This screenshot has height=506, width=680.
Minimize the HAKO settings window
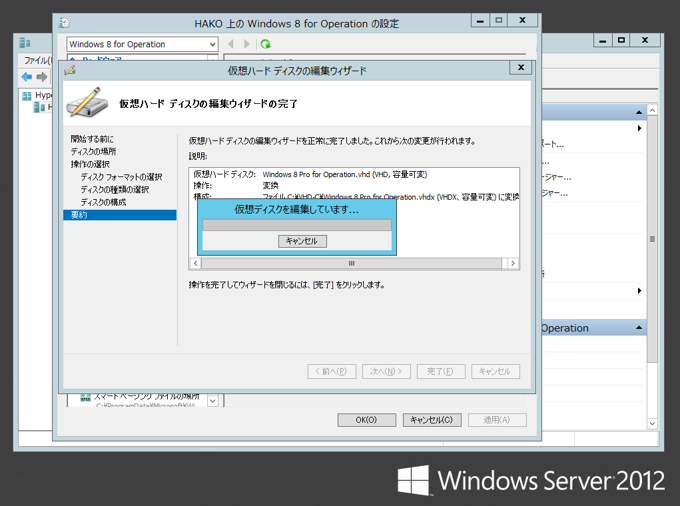point(480,20)
